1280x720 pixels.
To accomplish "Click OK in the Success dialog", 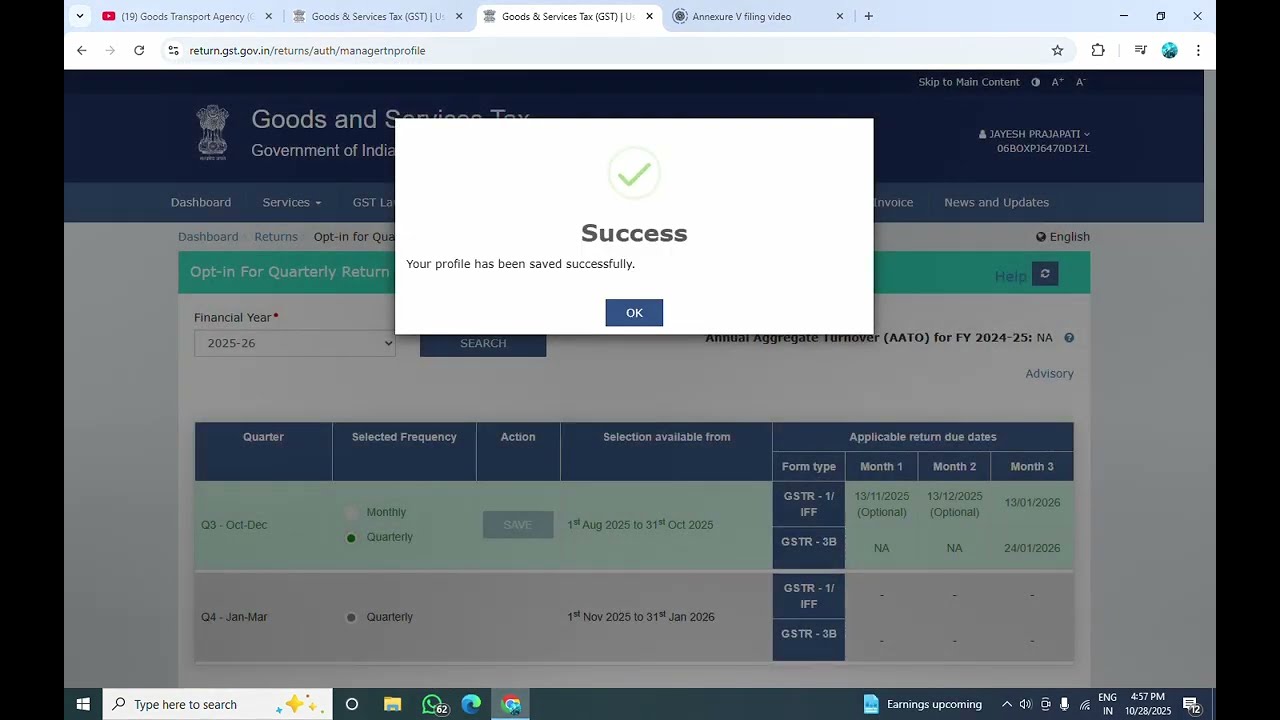I will (x=634, y=313).
